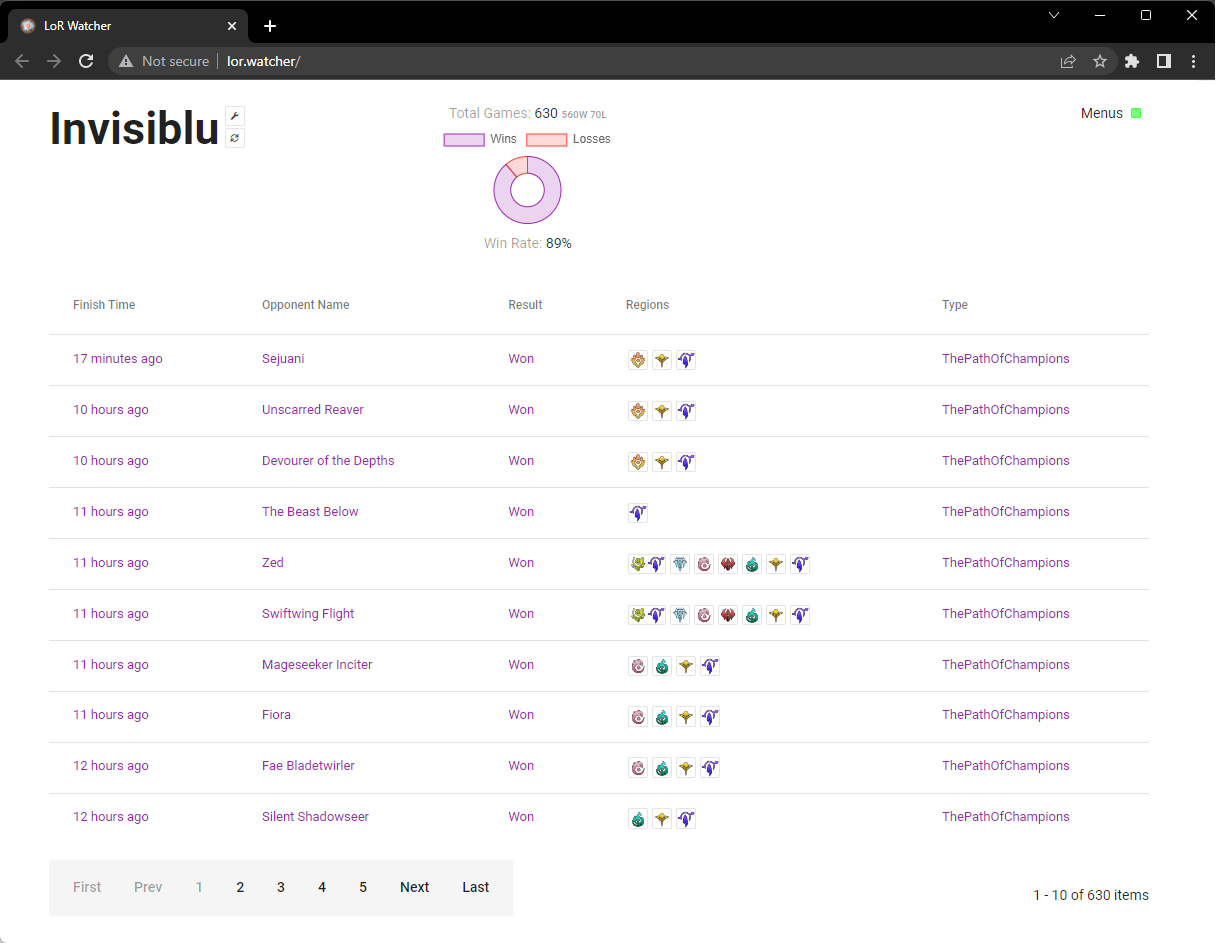Jump to the Last page
The height and width of the screenshot is (943, 1216).
coord(476,887)
